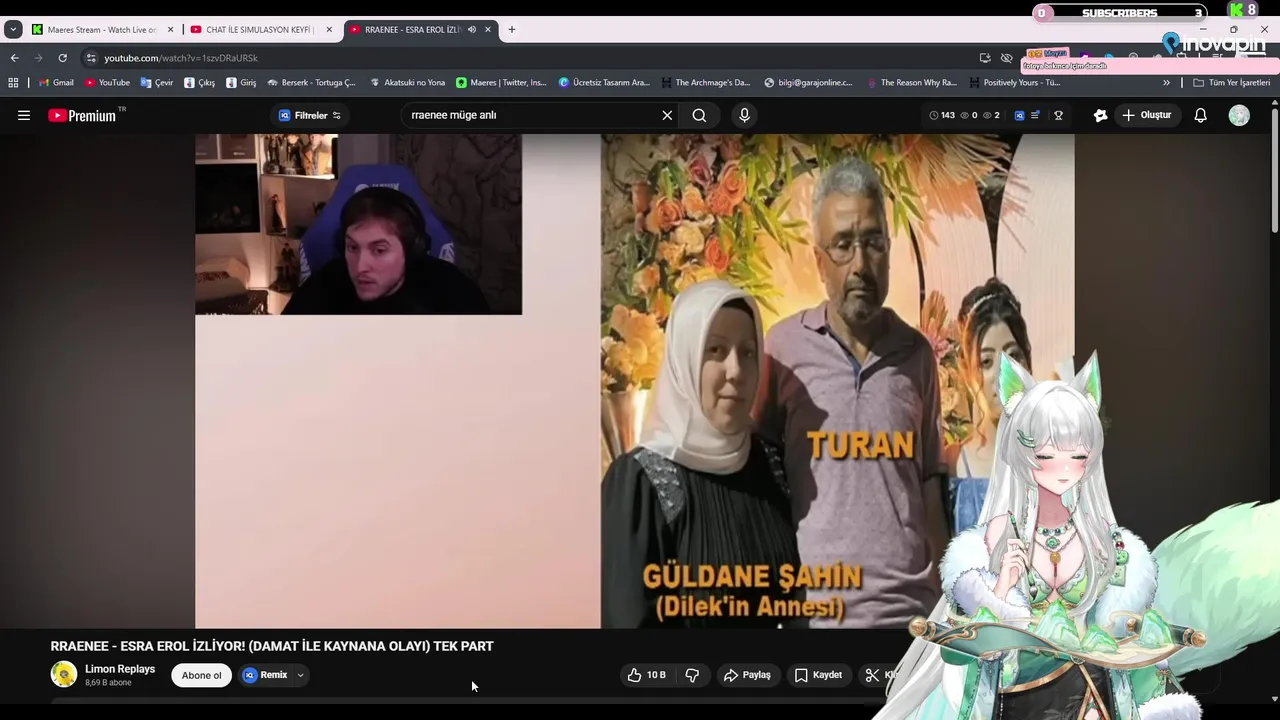Click the crossed-out eye icon in address bar
Screen dimensions: 1280x720
1007,58
